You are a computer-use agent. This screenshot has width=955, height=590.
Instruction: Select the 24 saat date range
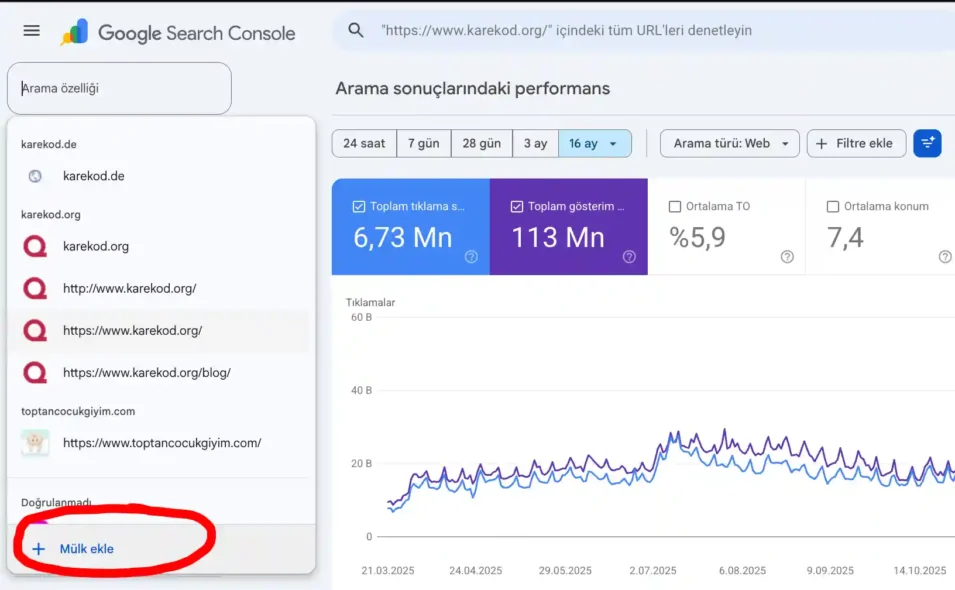point(364,144)
